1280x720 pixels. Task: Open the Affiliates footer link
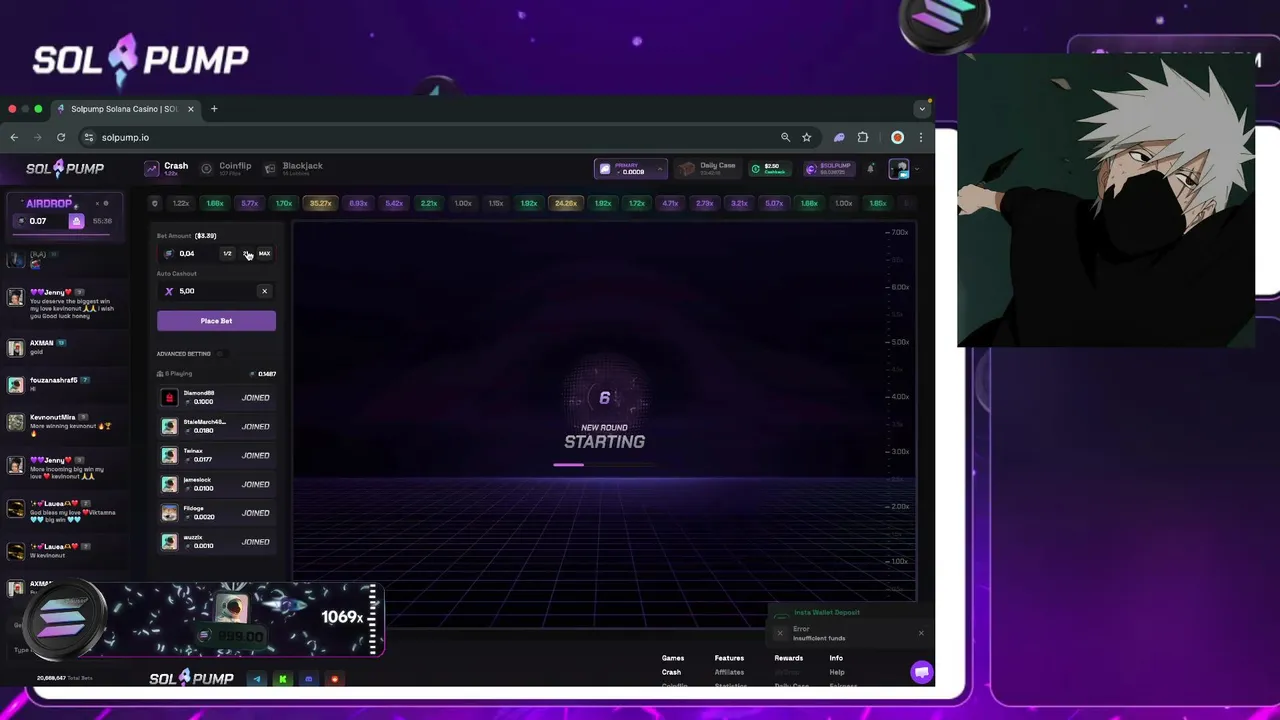coord(729,672)
